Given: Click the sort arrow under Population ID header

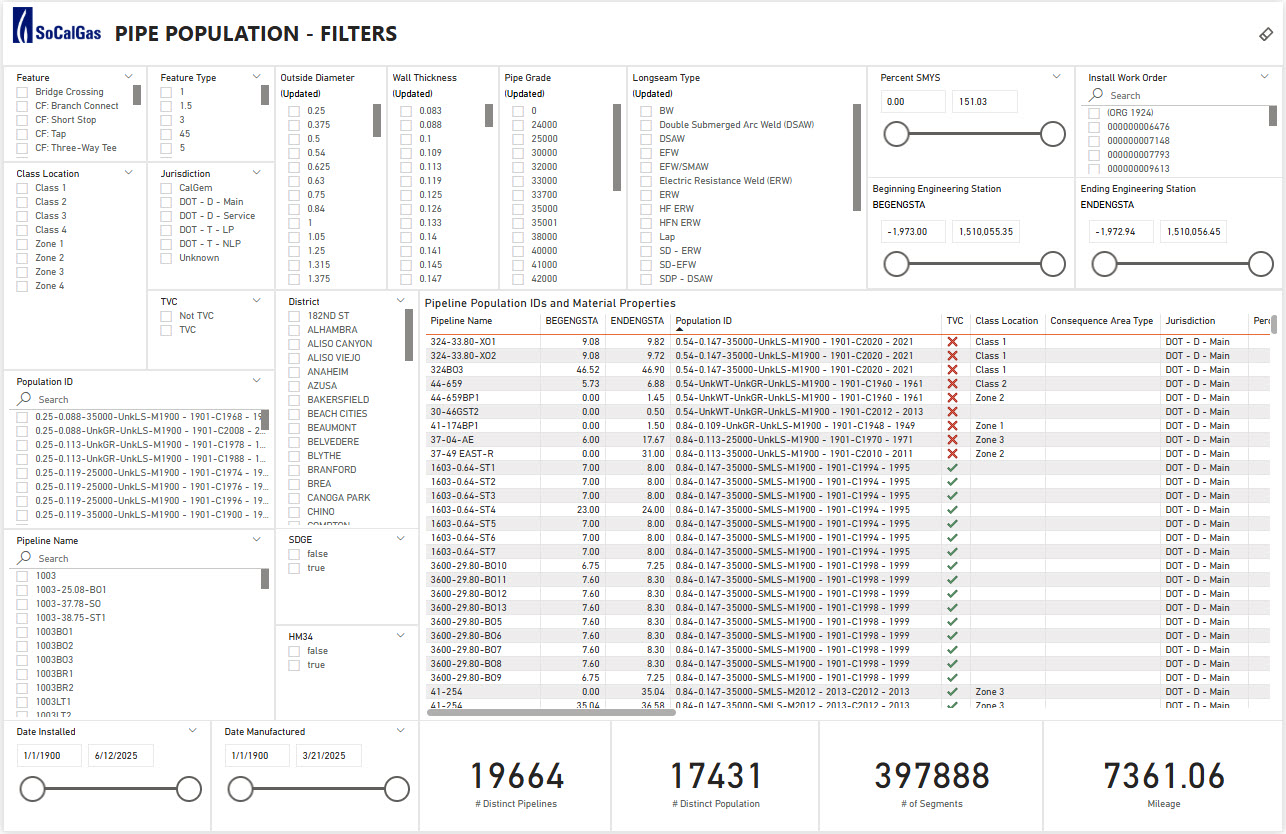Looking at the screenshot, I should (x=680, y=329).
